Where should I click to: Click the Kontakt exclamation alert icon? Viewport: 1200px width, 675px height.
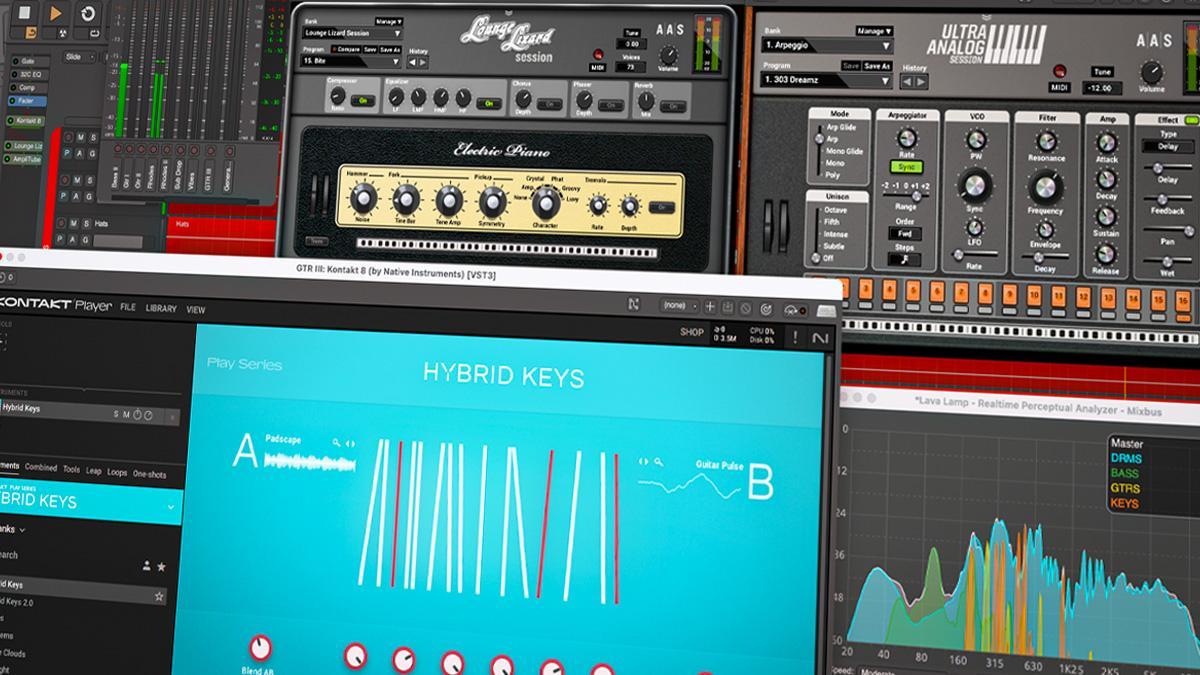(796, 338)
